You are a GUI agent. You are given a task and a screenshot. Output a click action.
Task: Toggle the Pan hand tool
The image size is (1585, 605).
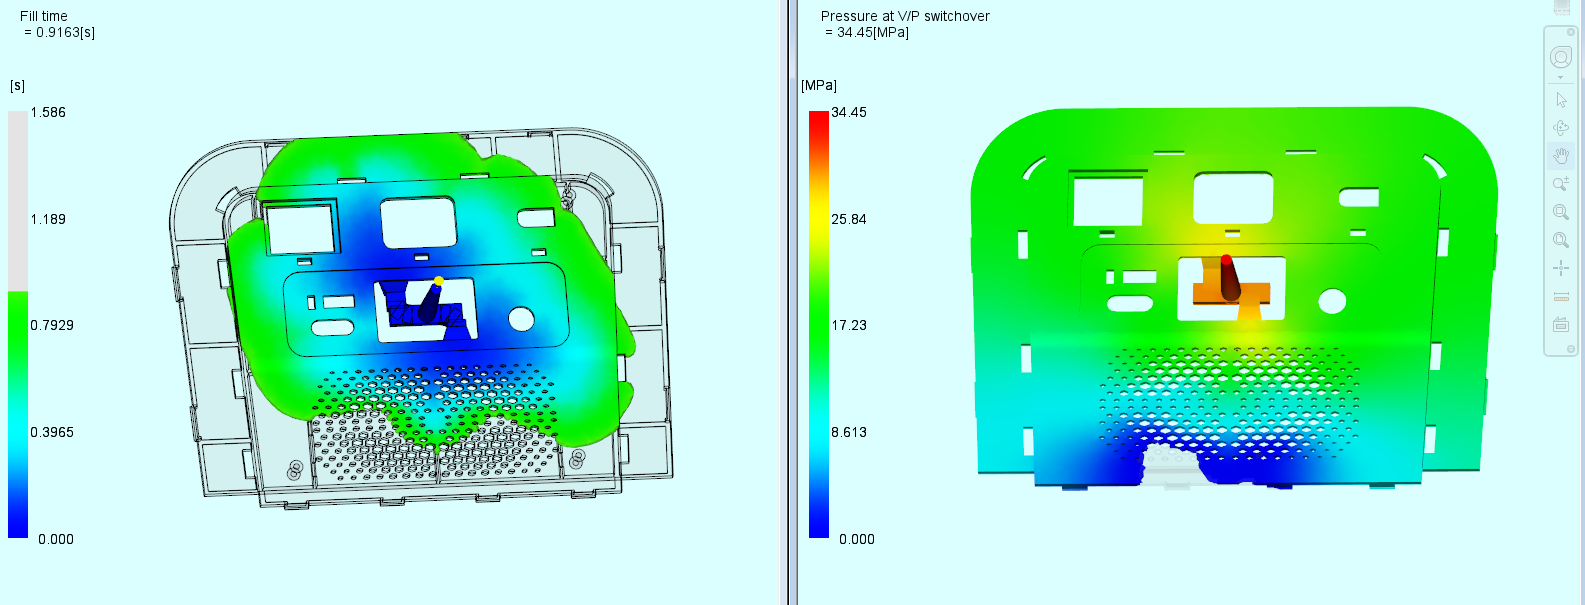(x=1561, y=156)
